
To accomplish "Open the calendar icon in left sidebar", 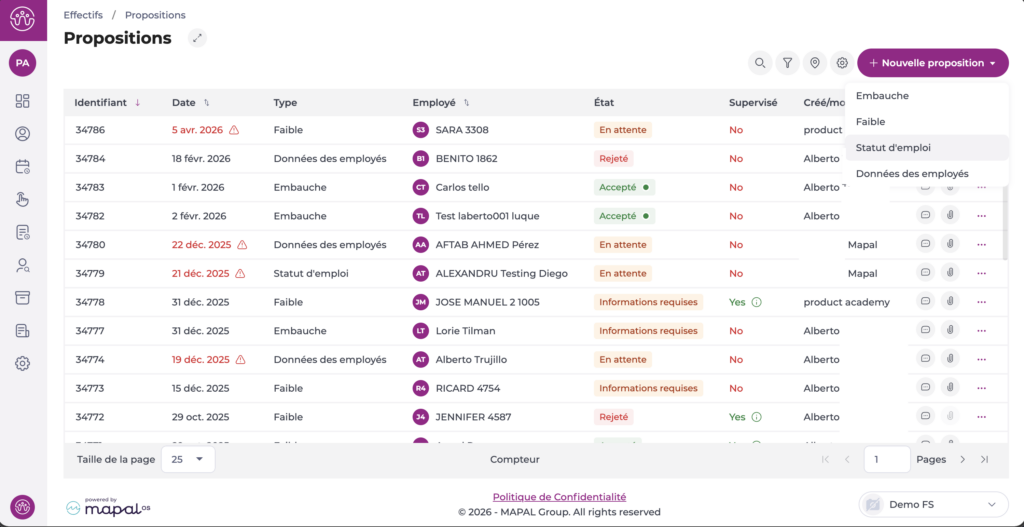I will [x=22, y=167].
